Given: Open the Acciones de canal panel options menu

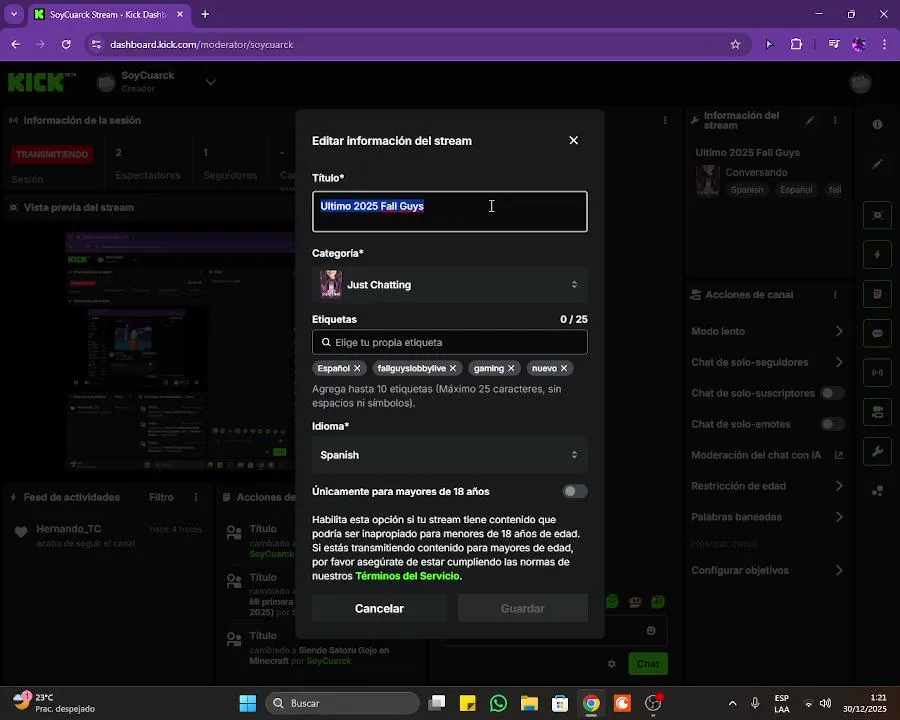Looking at the screenshot, I should (835, 295).
